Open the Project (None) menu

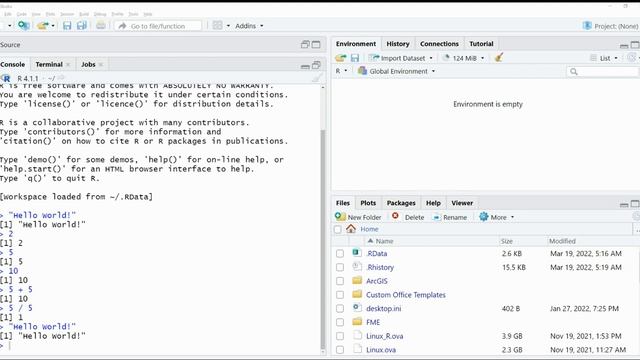point(611,26)
